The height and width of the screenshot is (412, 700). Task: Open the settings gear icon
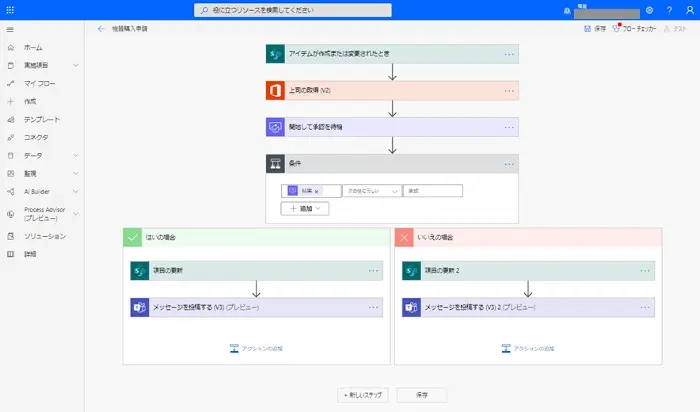point(649,10)
